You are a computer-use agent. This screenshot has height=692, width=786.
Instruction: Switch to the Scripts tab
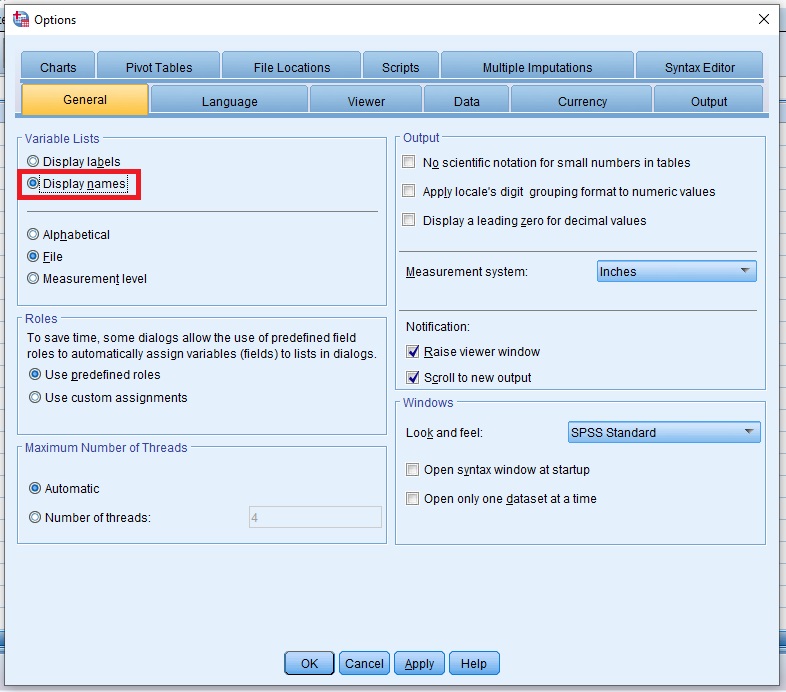coord(401,67)
